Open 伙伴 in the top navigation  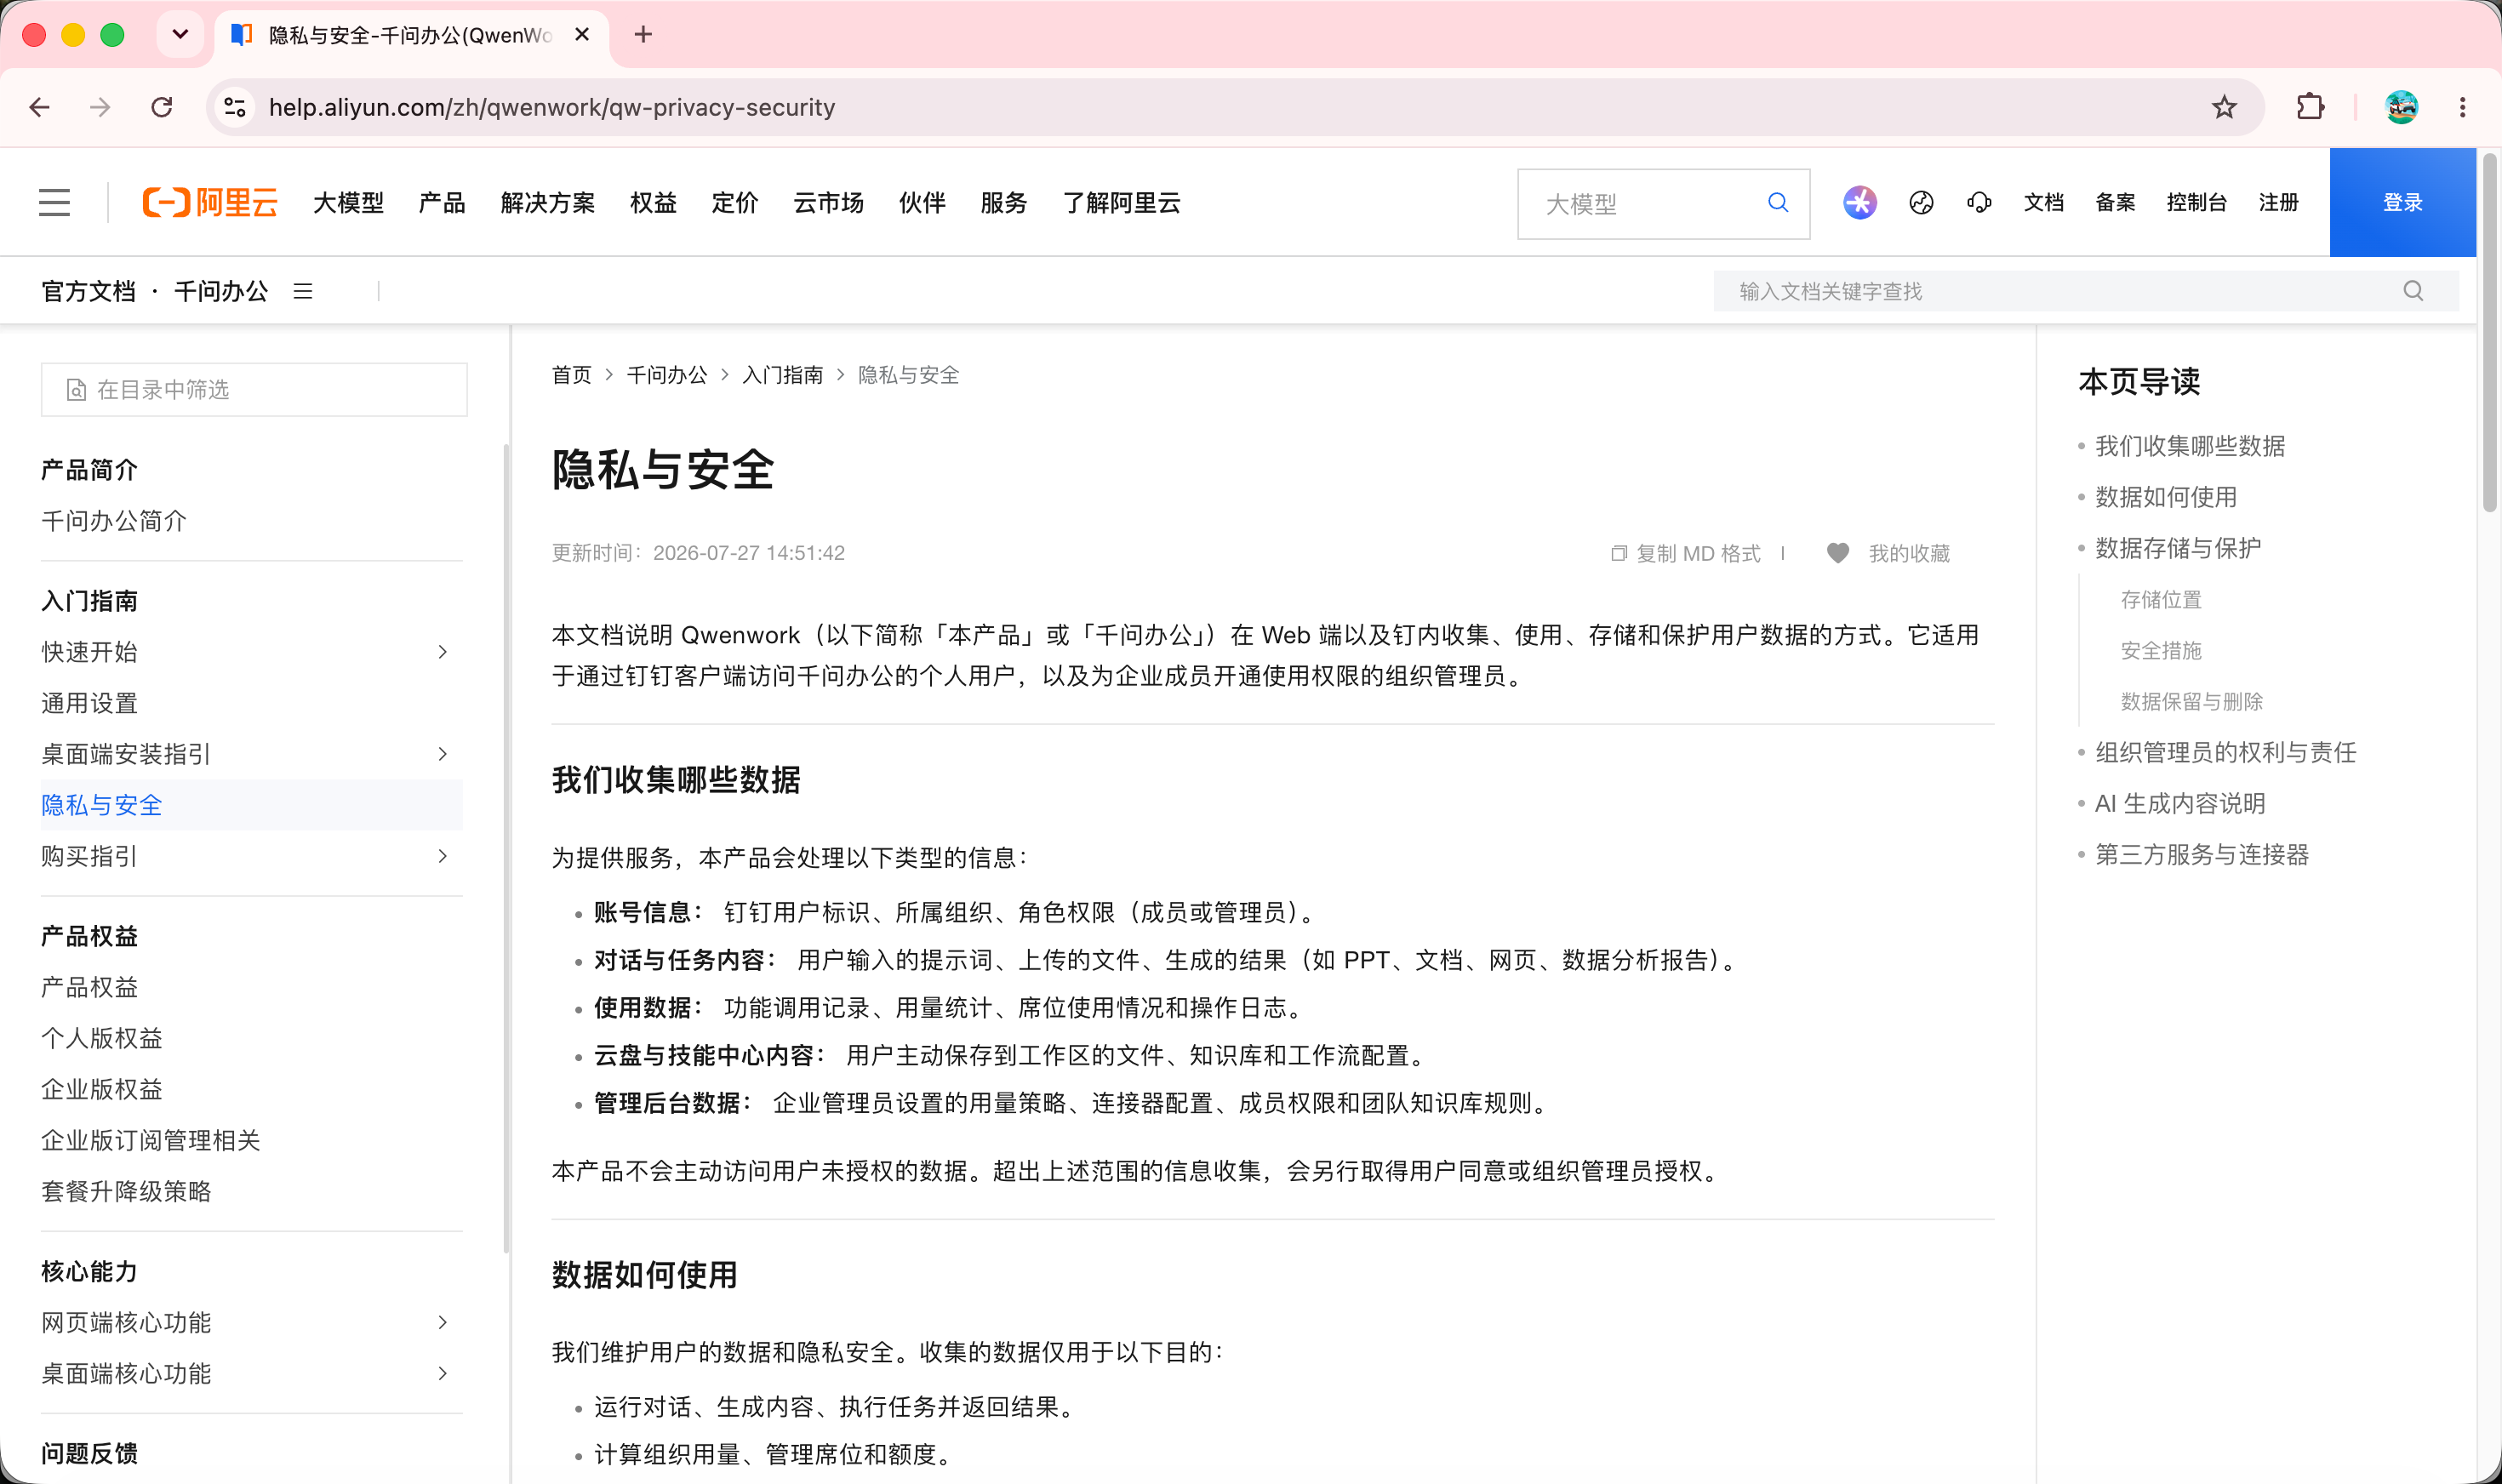(922, 203)
